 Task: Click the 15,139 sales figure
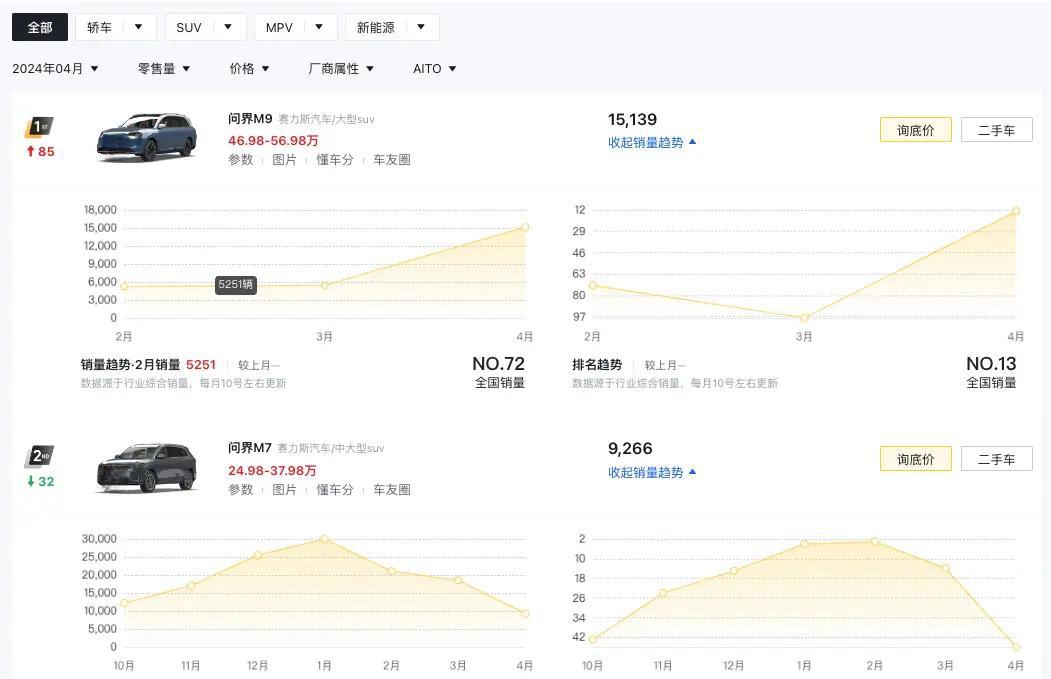(x=632, y=119)
